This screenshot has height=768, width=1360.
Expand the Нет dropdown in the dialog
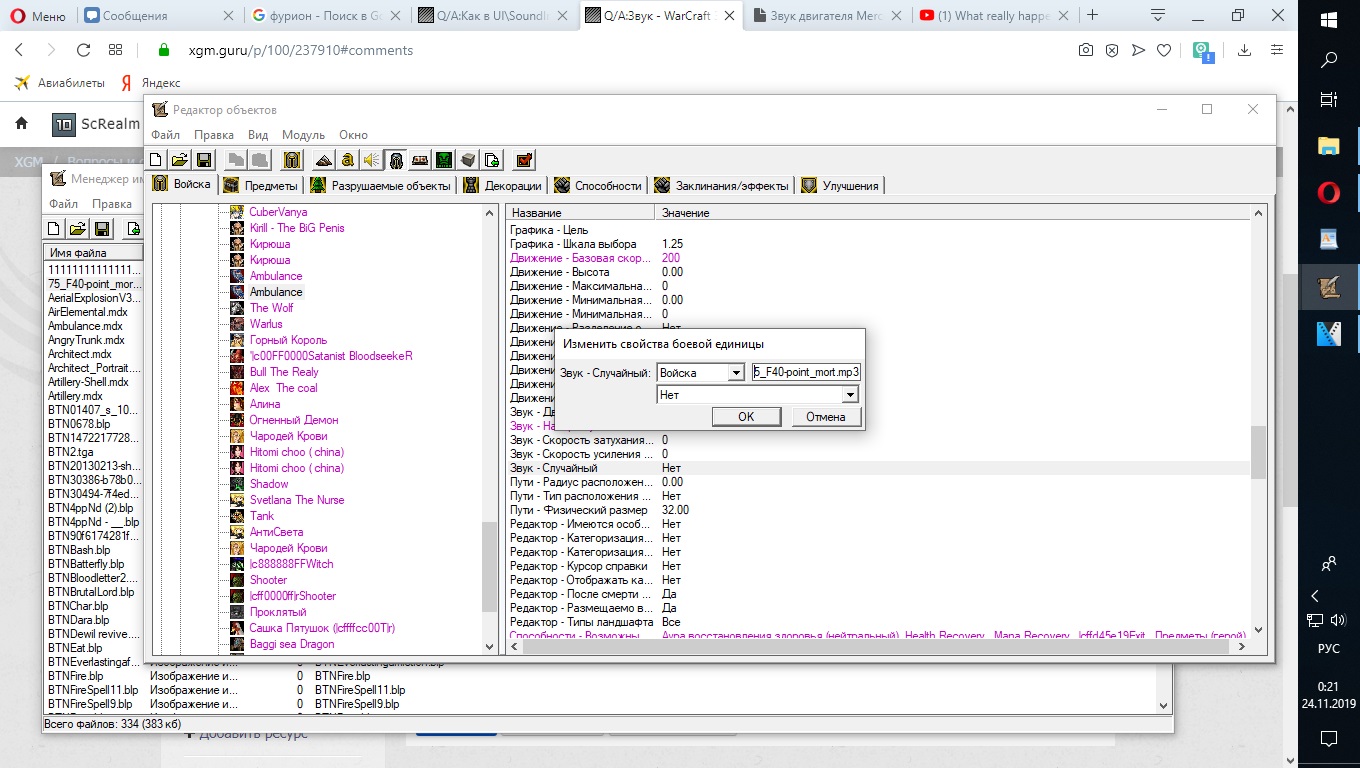[x=850, y=395]
